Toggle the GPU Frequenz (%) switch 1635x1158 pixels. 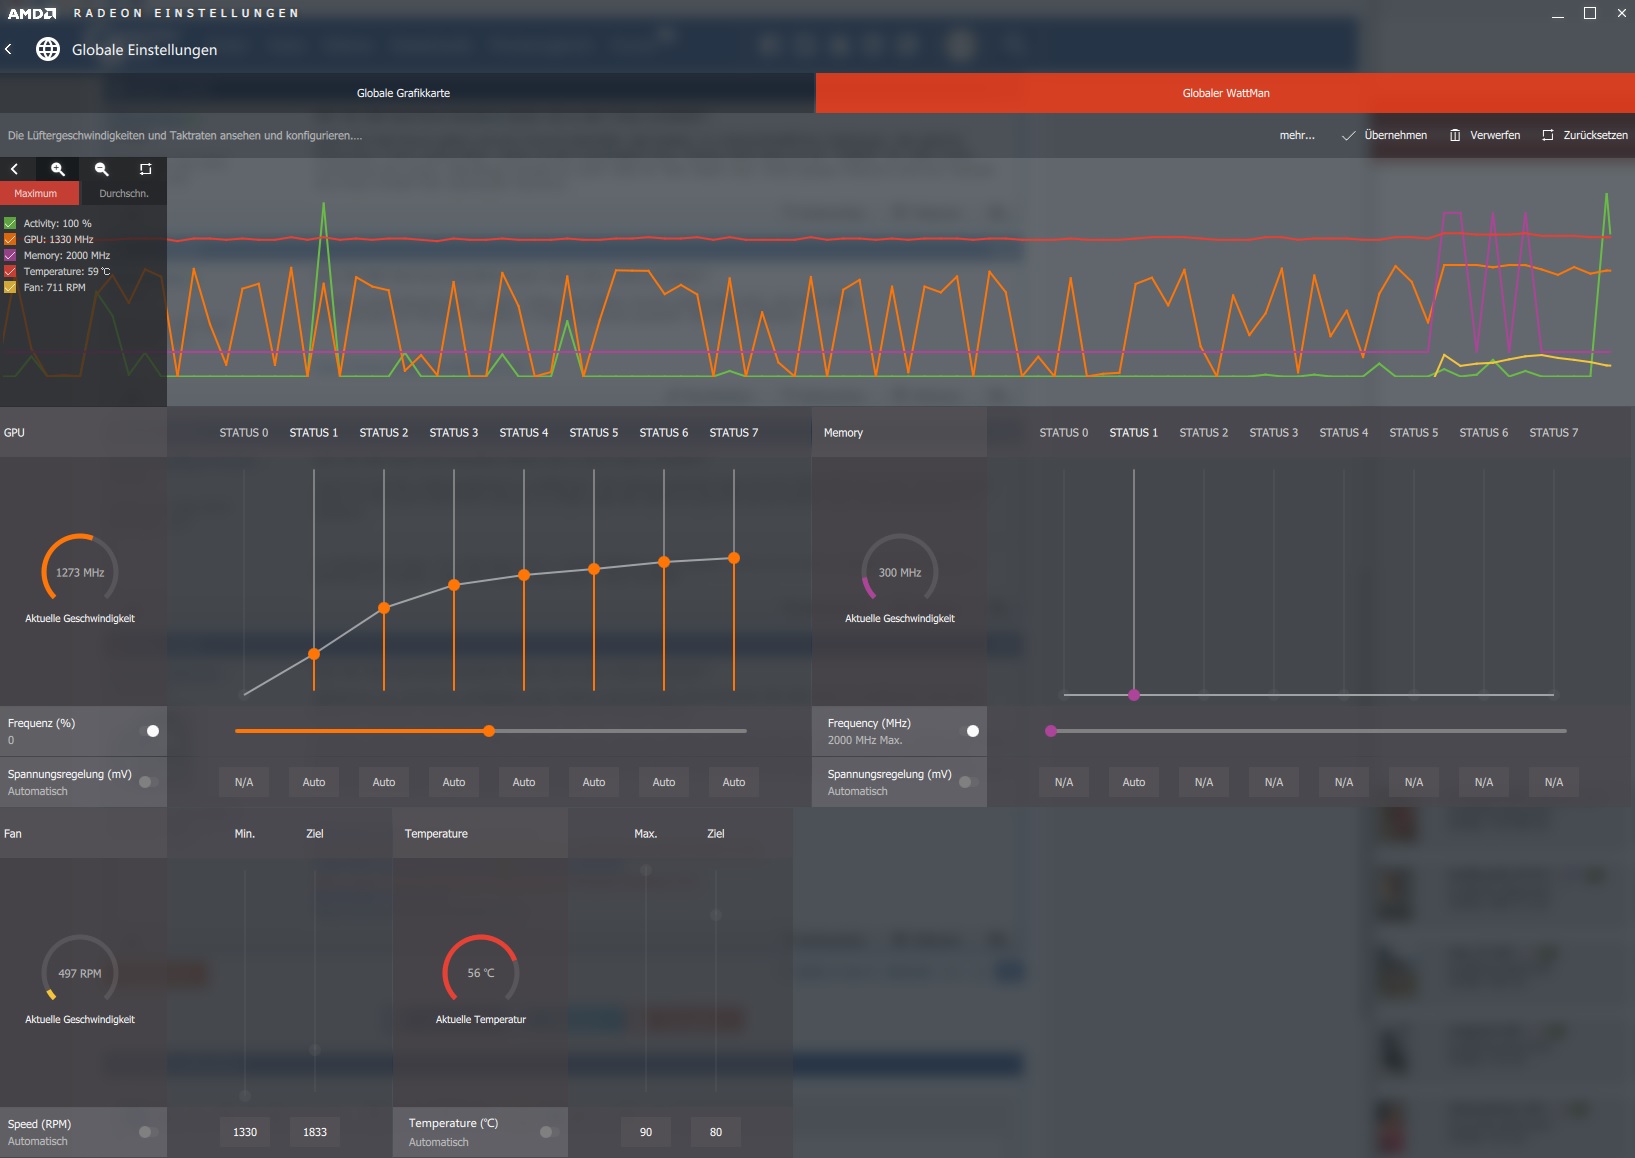tap(149, 731)
